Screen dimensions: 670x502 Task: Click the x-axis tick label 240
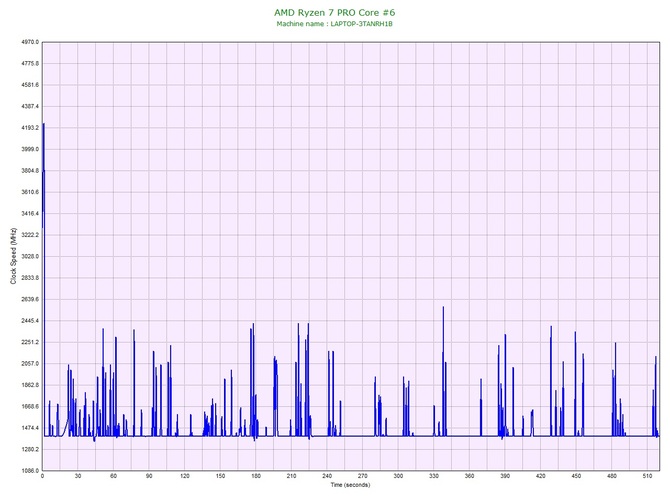pos(327,476)
